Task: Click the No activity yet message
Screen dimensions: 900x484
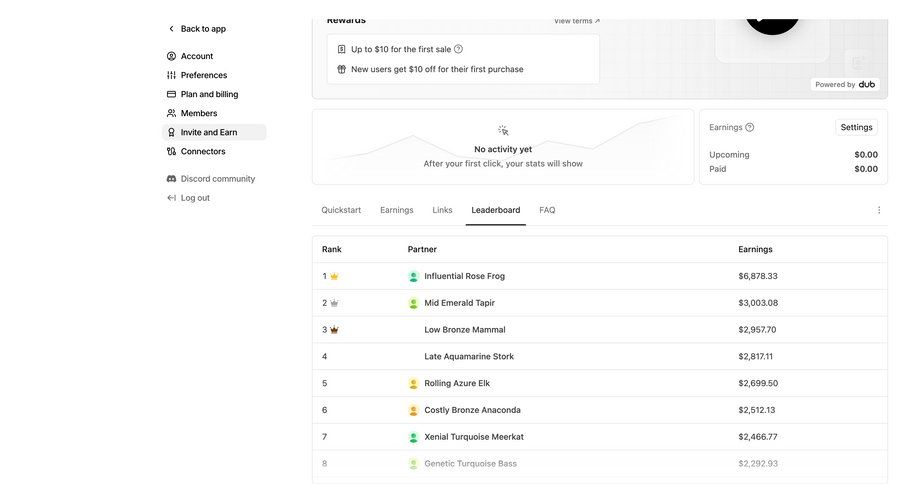Action: (x=503, y=149)
